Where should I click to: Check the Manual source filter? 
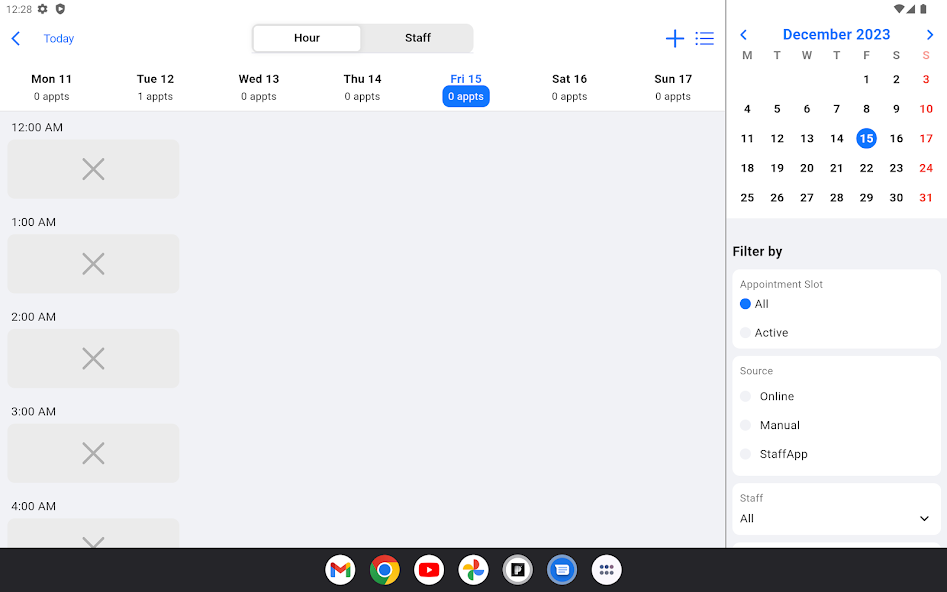pyautogui.click(x=745, y=425)
